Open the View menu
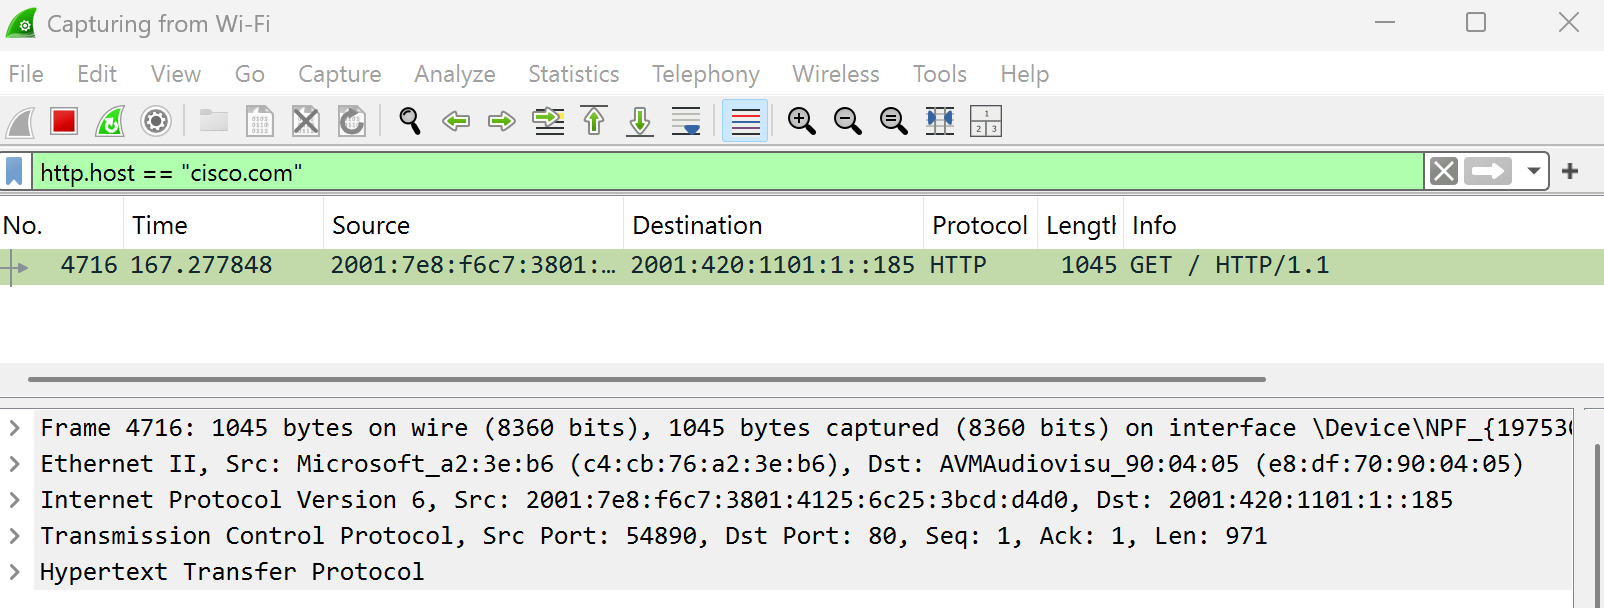This screenshot has width=1604, height=608. point(176,74)
